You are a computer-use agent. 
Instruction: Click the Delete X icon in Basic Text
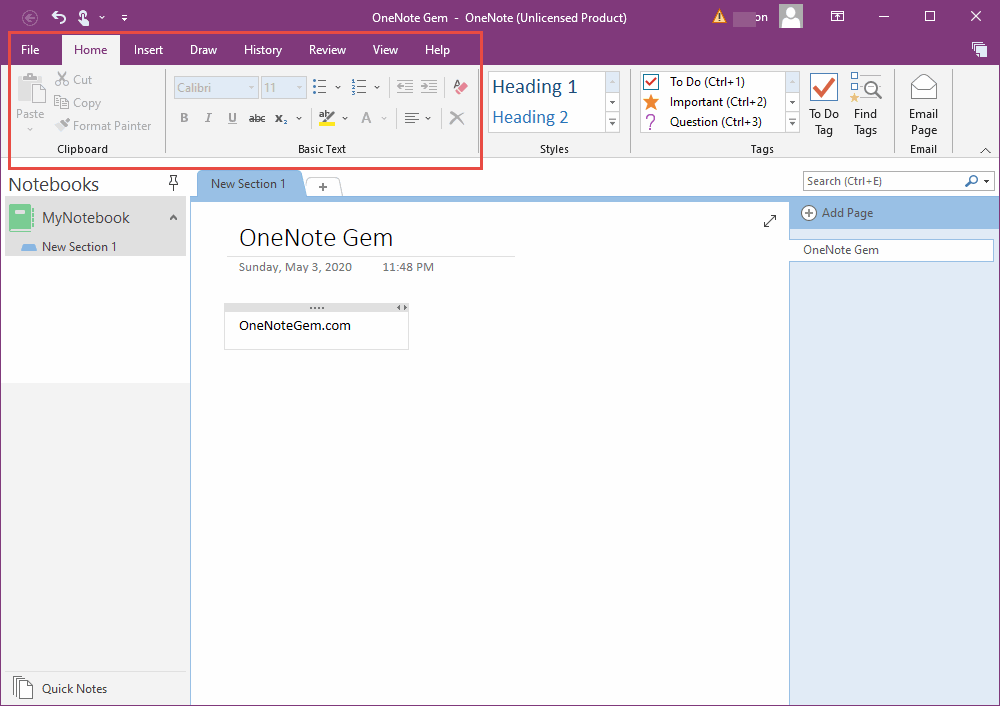click(457, 117)
